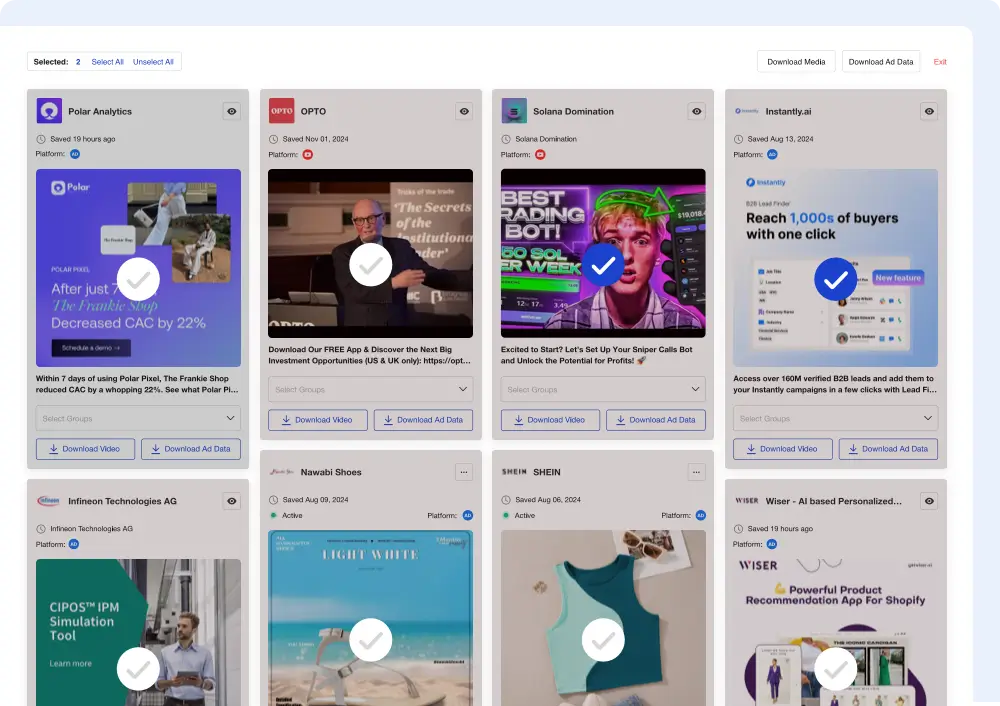Click the Download Media button
Viewport: 1000px width, 706px height.
pyautogui.click(x=796, y=61)
